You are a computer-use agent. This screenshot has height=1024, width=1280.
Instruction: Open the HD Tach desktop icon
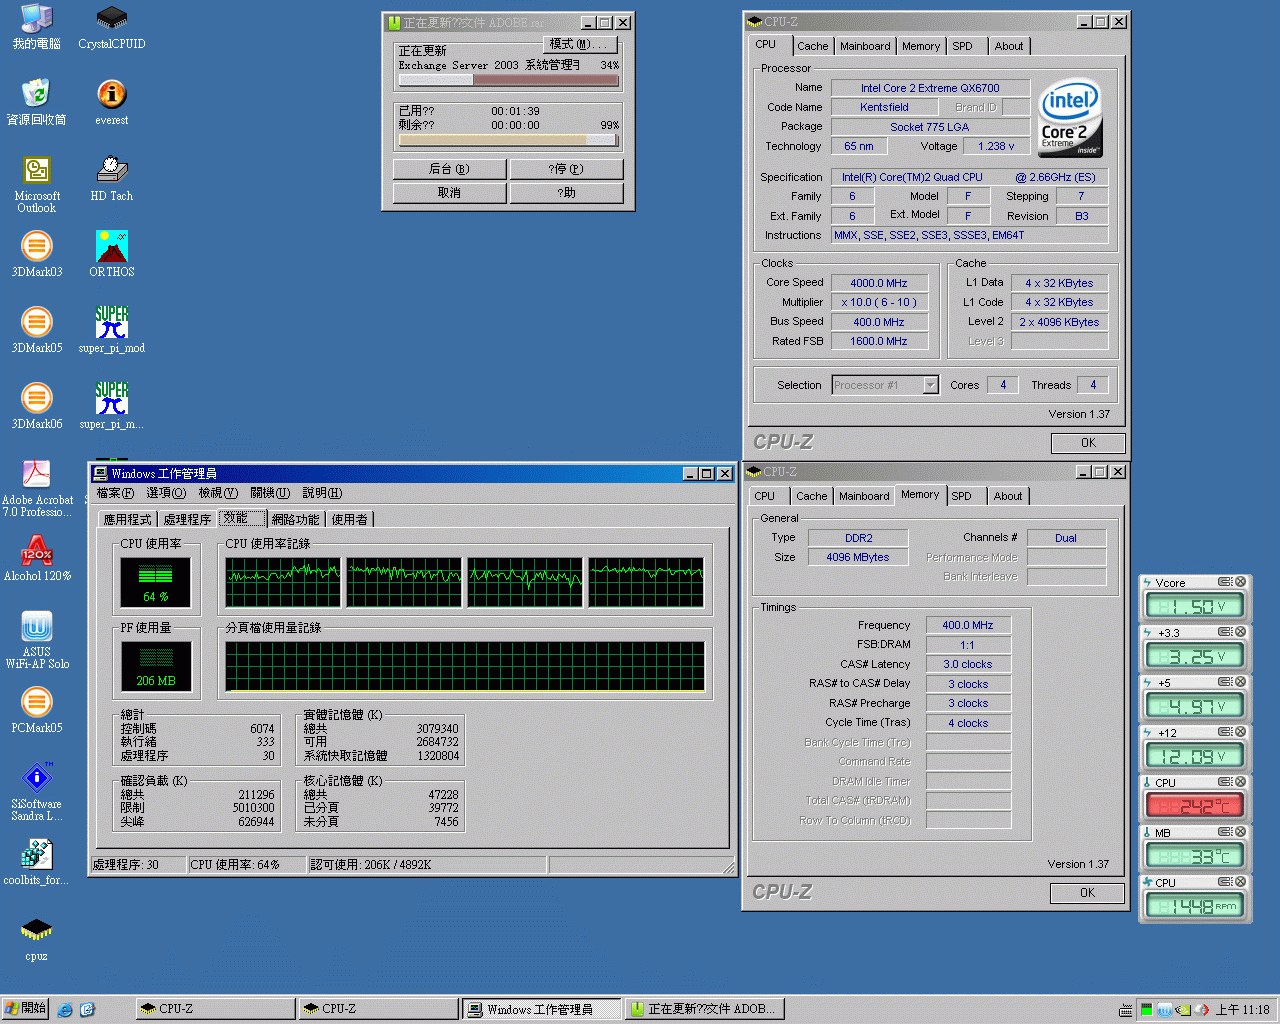111,178
